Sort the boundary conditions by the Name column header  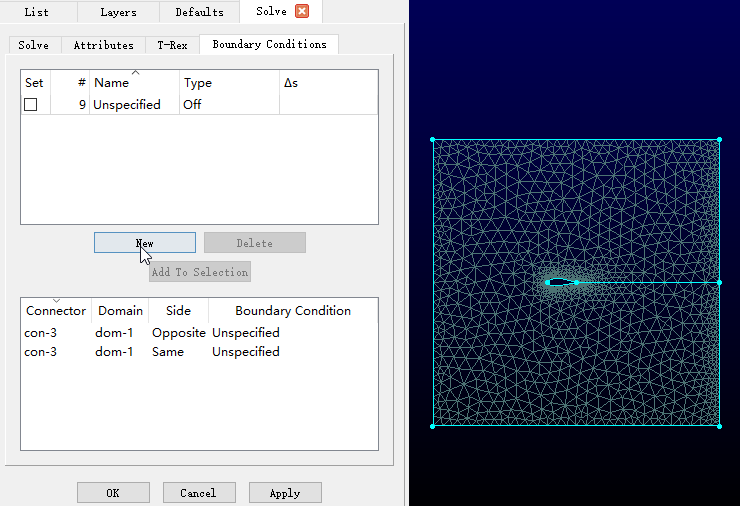point(134,83)
